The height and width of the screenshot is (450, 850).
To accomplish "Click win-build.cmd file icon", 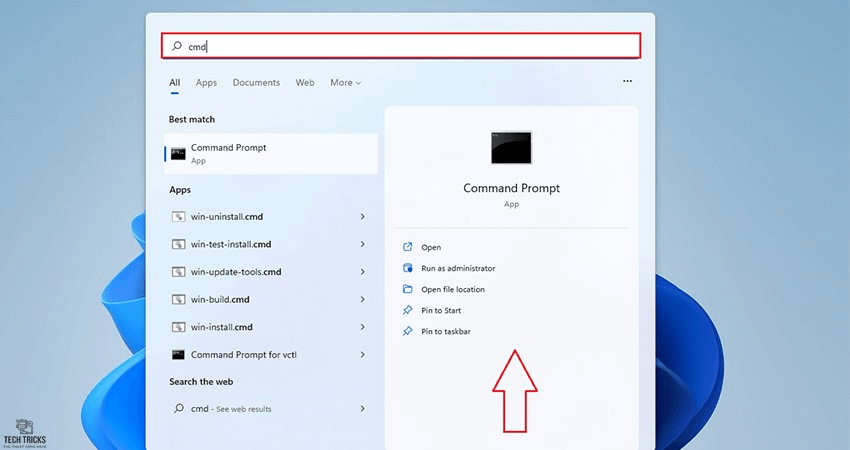I will pyautogui.click(x=178, y=300).
